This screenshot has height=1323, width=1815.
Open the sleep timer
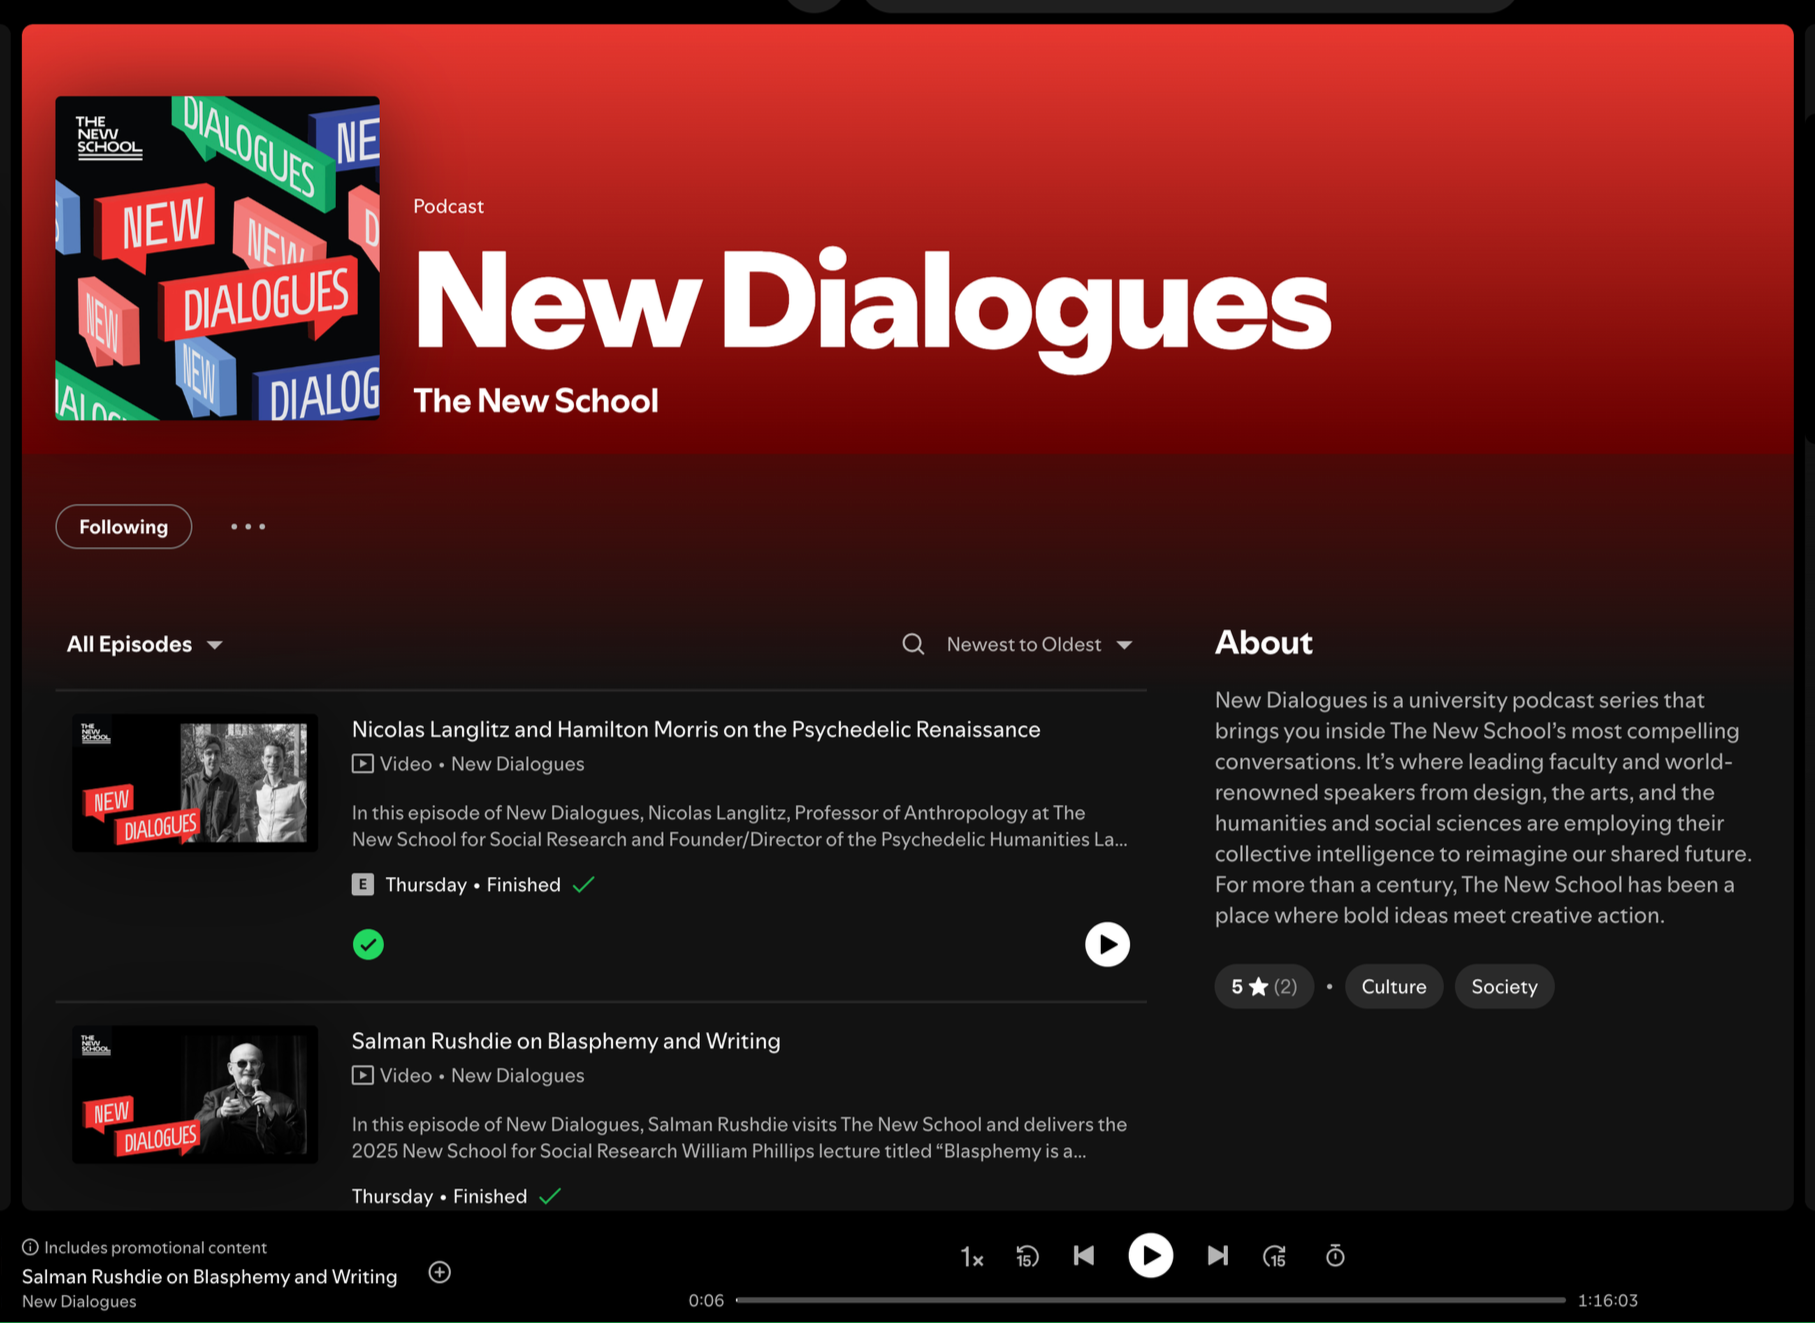[1335, 1256]
